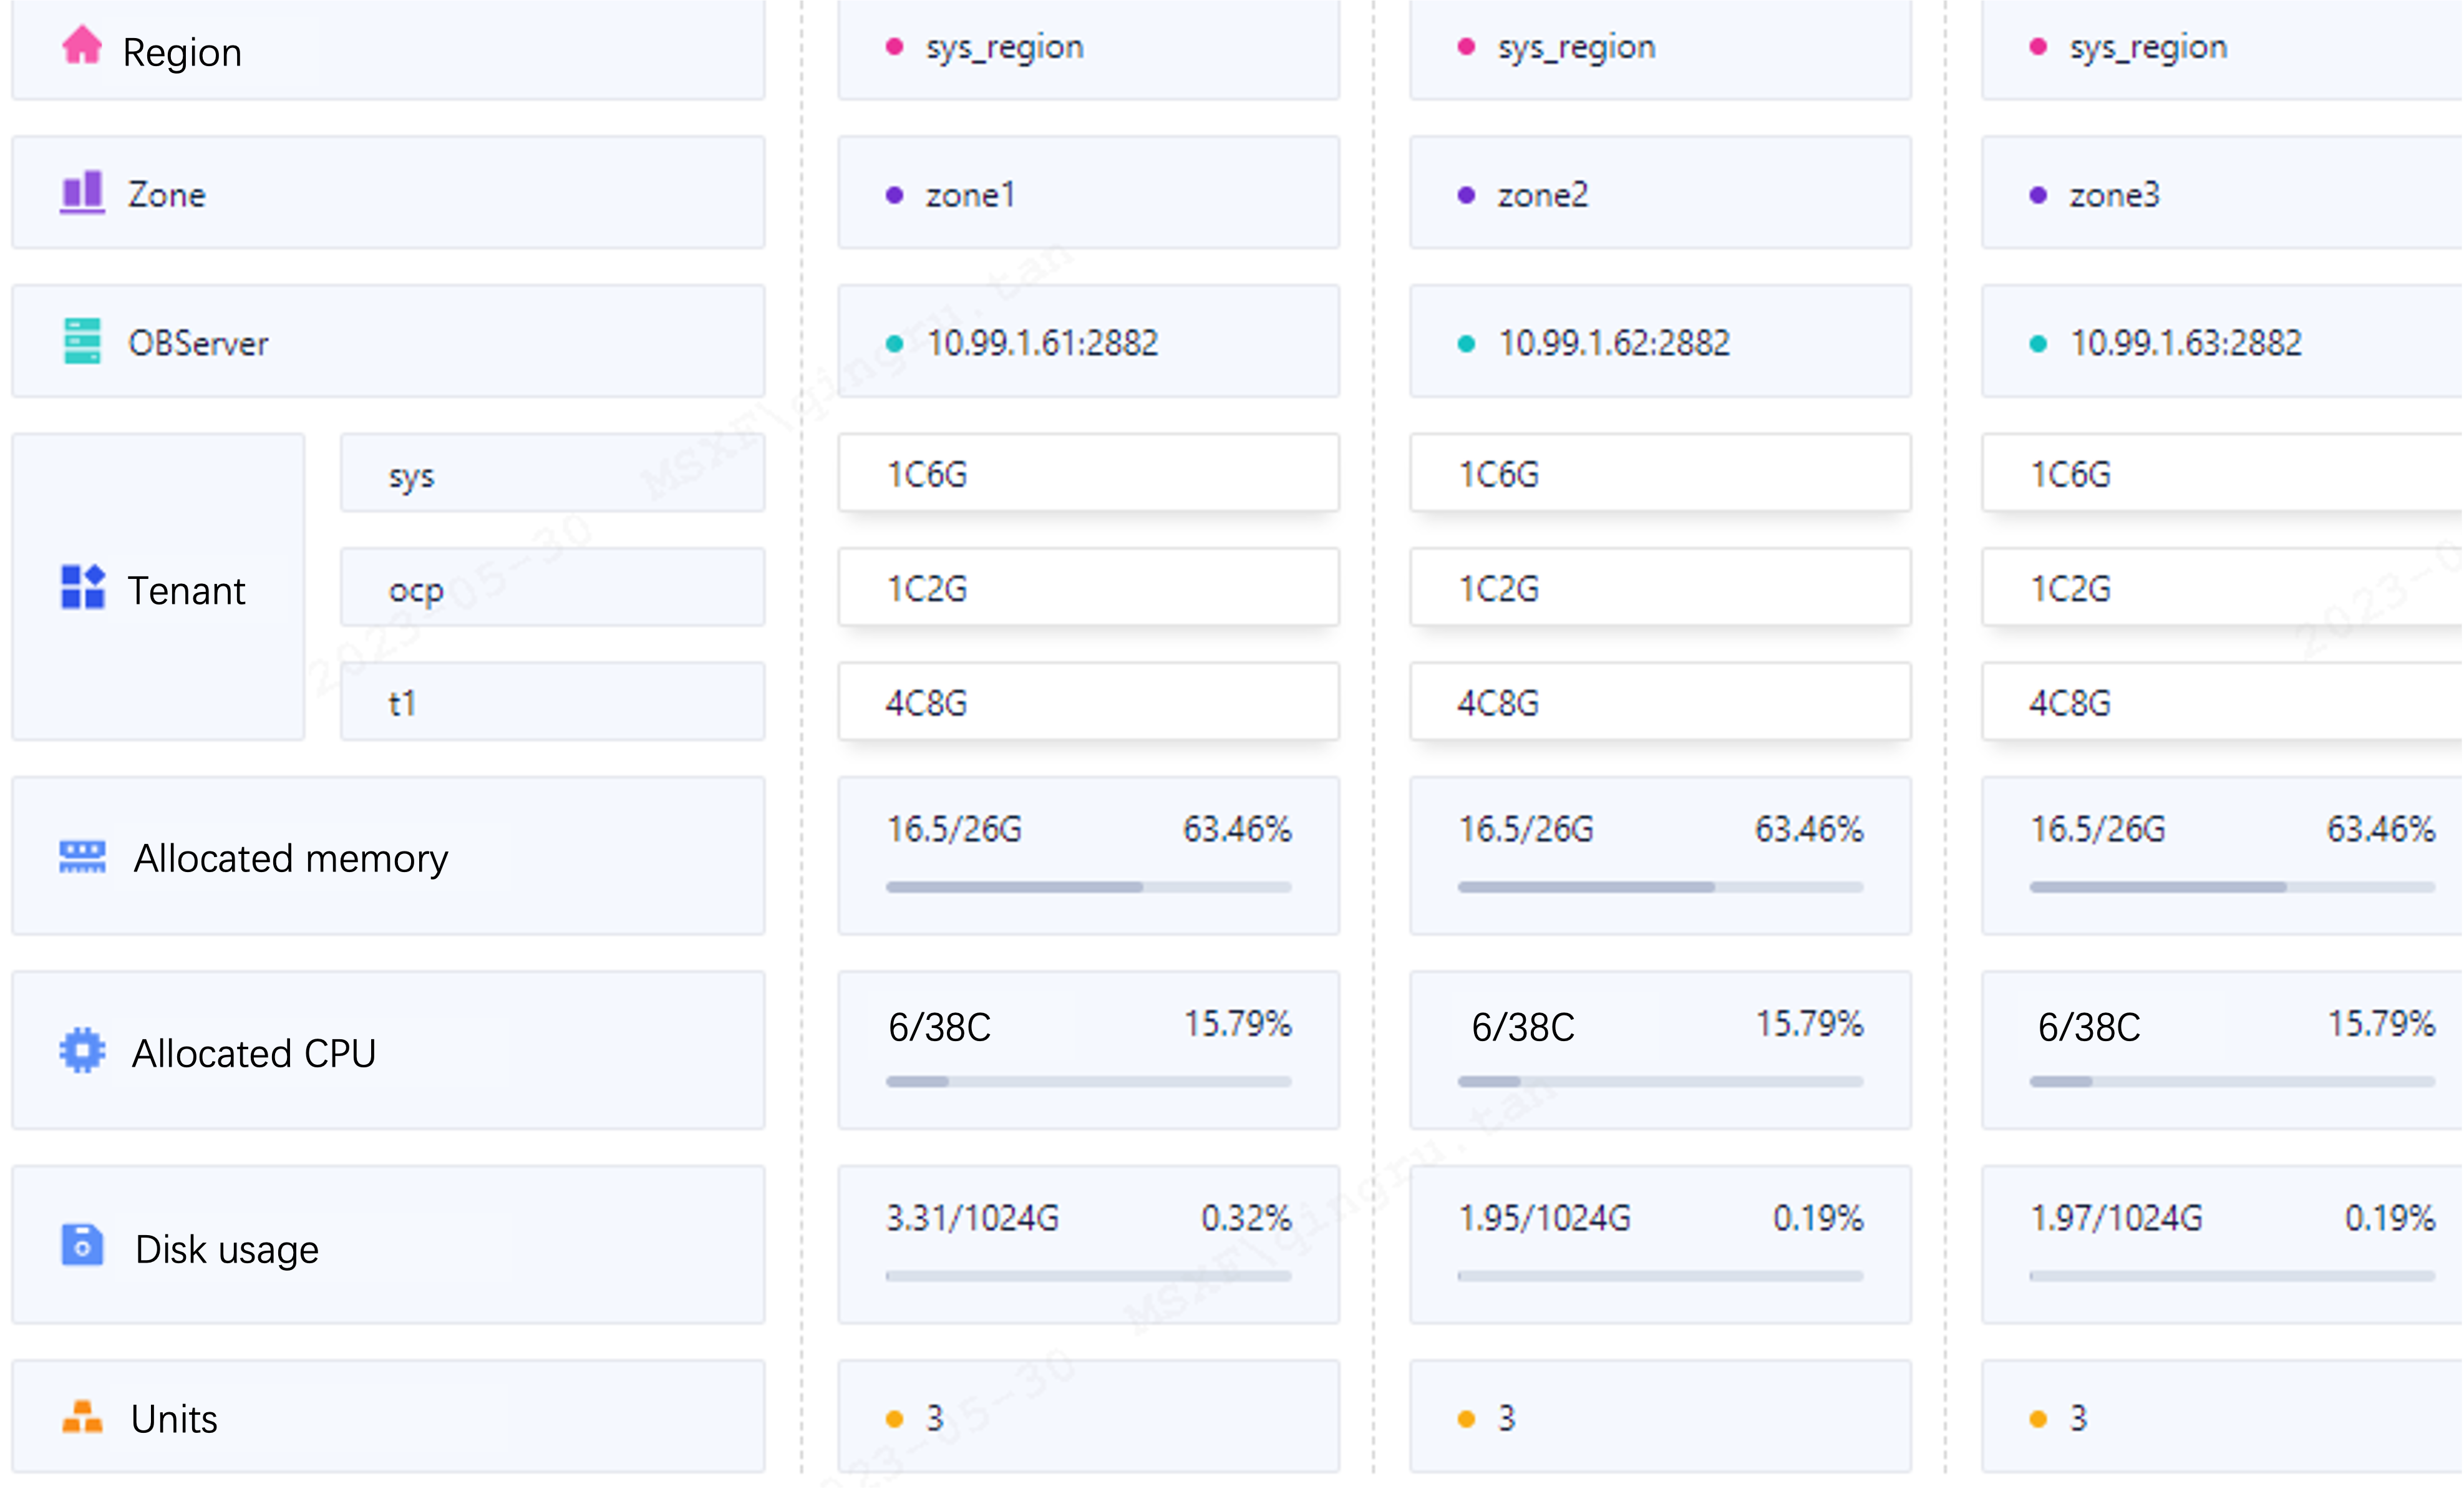
Task: Select the sys tenant label
Action: point(412,475)
